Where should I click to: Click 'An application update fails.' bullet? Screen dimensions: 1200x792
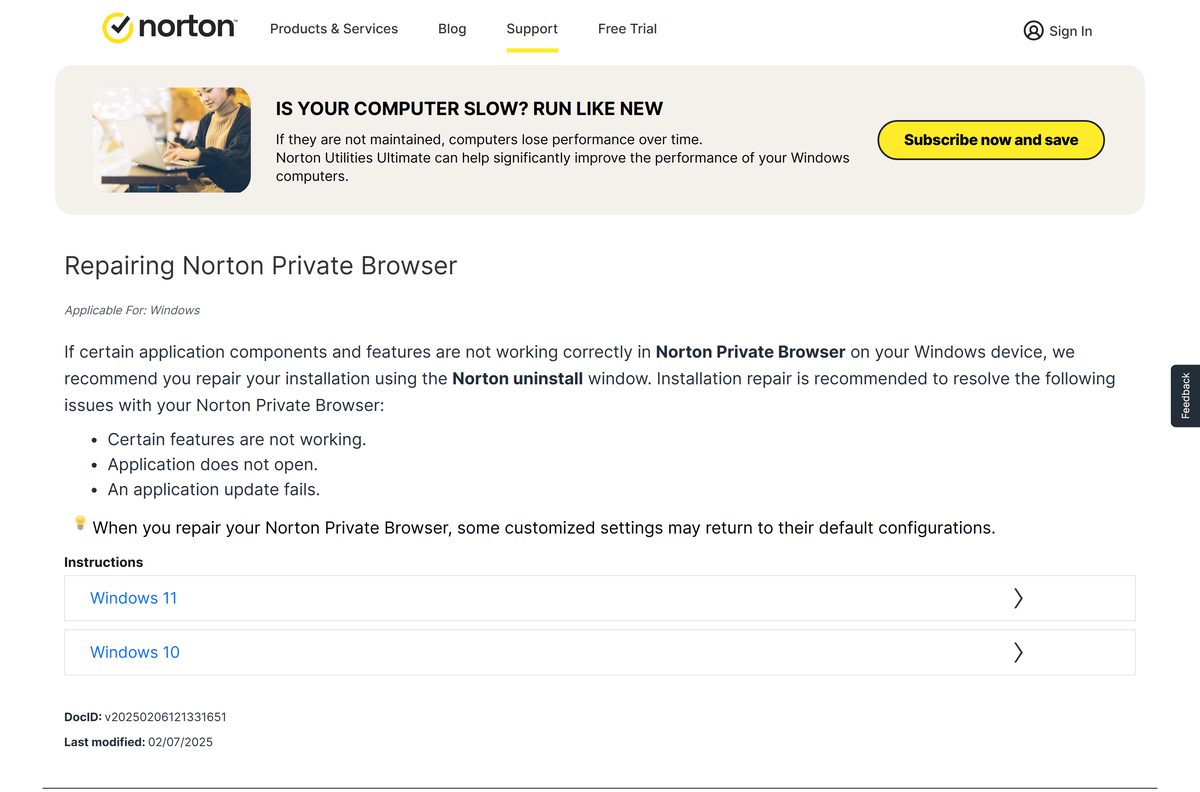pyautogui.click(x=214, y=489)
